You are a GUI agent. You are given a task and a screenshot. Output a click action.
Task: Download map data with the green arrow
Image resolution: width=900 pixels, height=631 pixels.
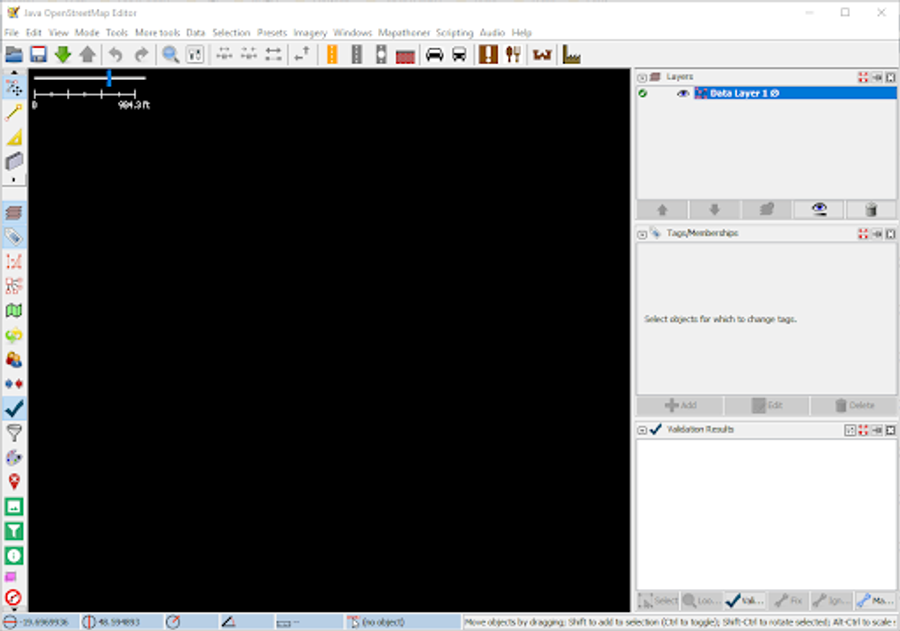[x=63, y=55]
